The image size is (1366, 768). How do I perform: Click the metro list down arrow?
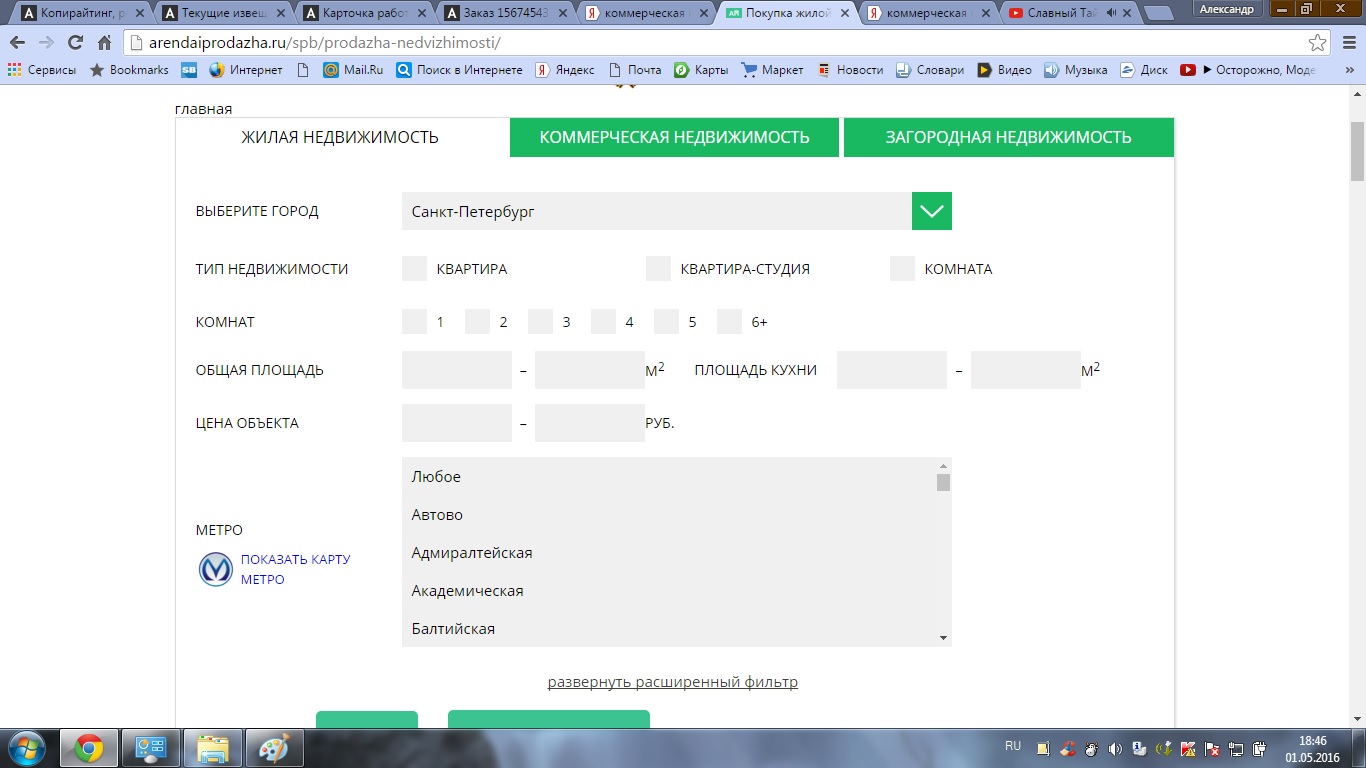pyautogui.click(x=943, y=637)
